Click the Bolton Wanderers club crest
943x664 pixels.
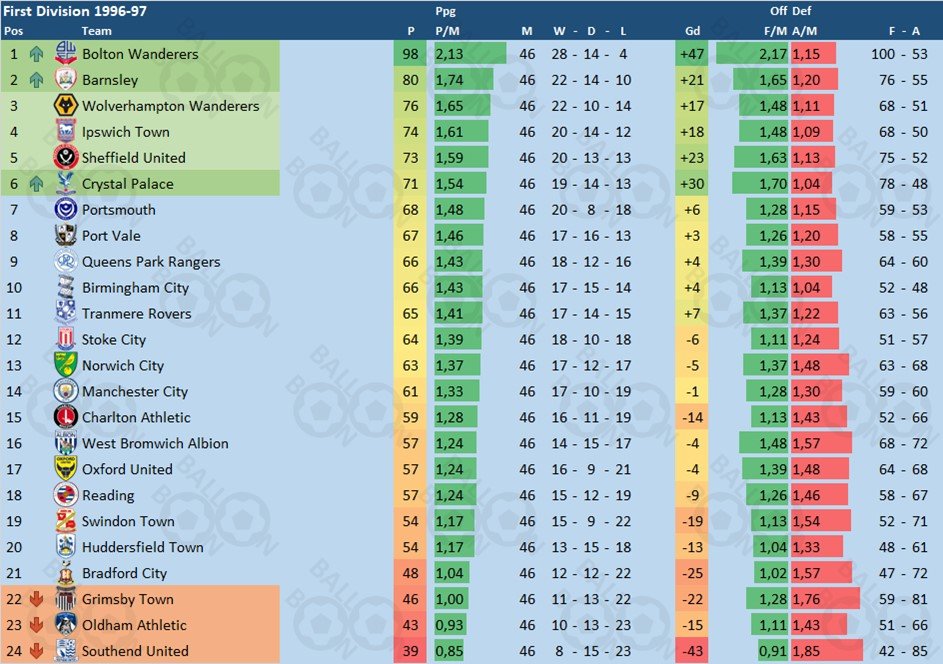pos(66,54)
